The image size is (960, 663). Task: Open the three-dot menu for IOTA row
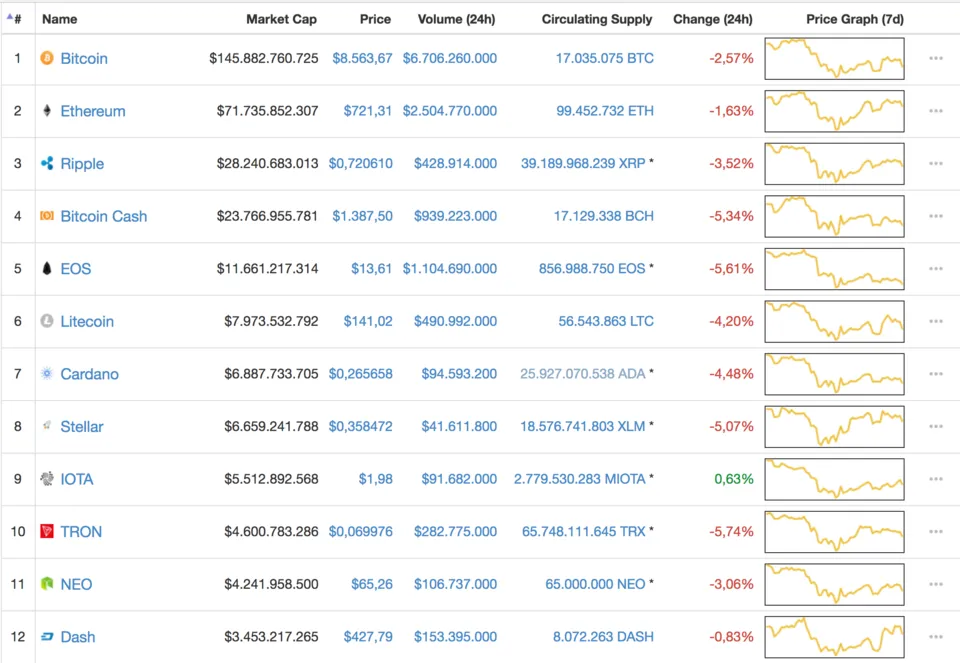coord(936,479)
